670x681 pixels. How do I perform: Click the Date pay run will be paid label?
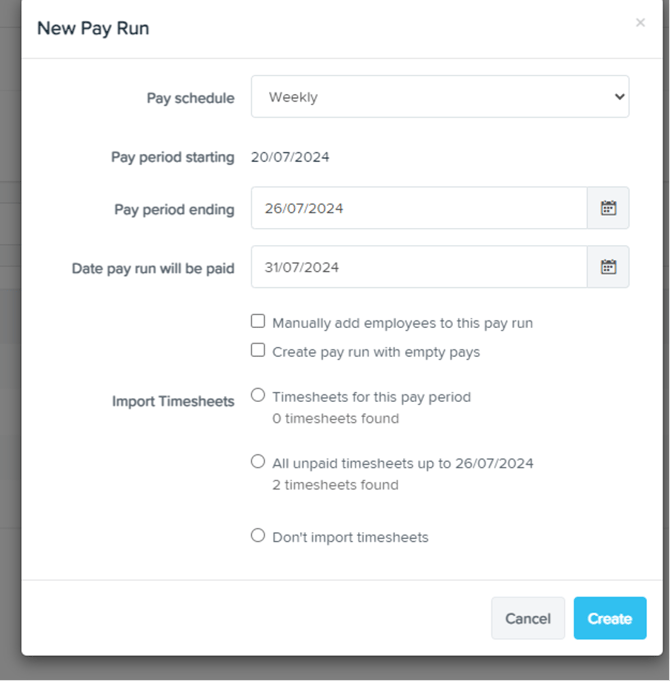pos(153,268)
